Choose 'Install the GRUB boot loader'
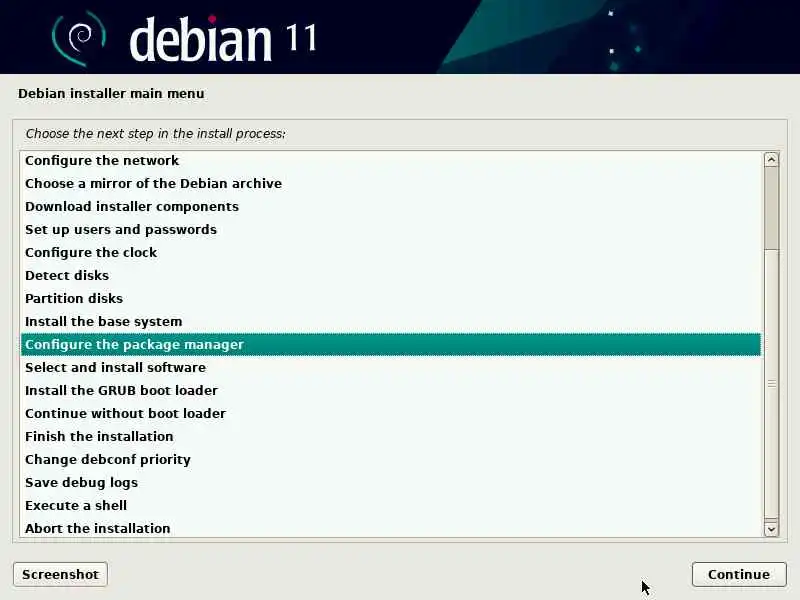Viewport: 800px width, 600px height. pos(391,390)
